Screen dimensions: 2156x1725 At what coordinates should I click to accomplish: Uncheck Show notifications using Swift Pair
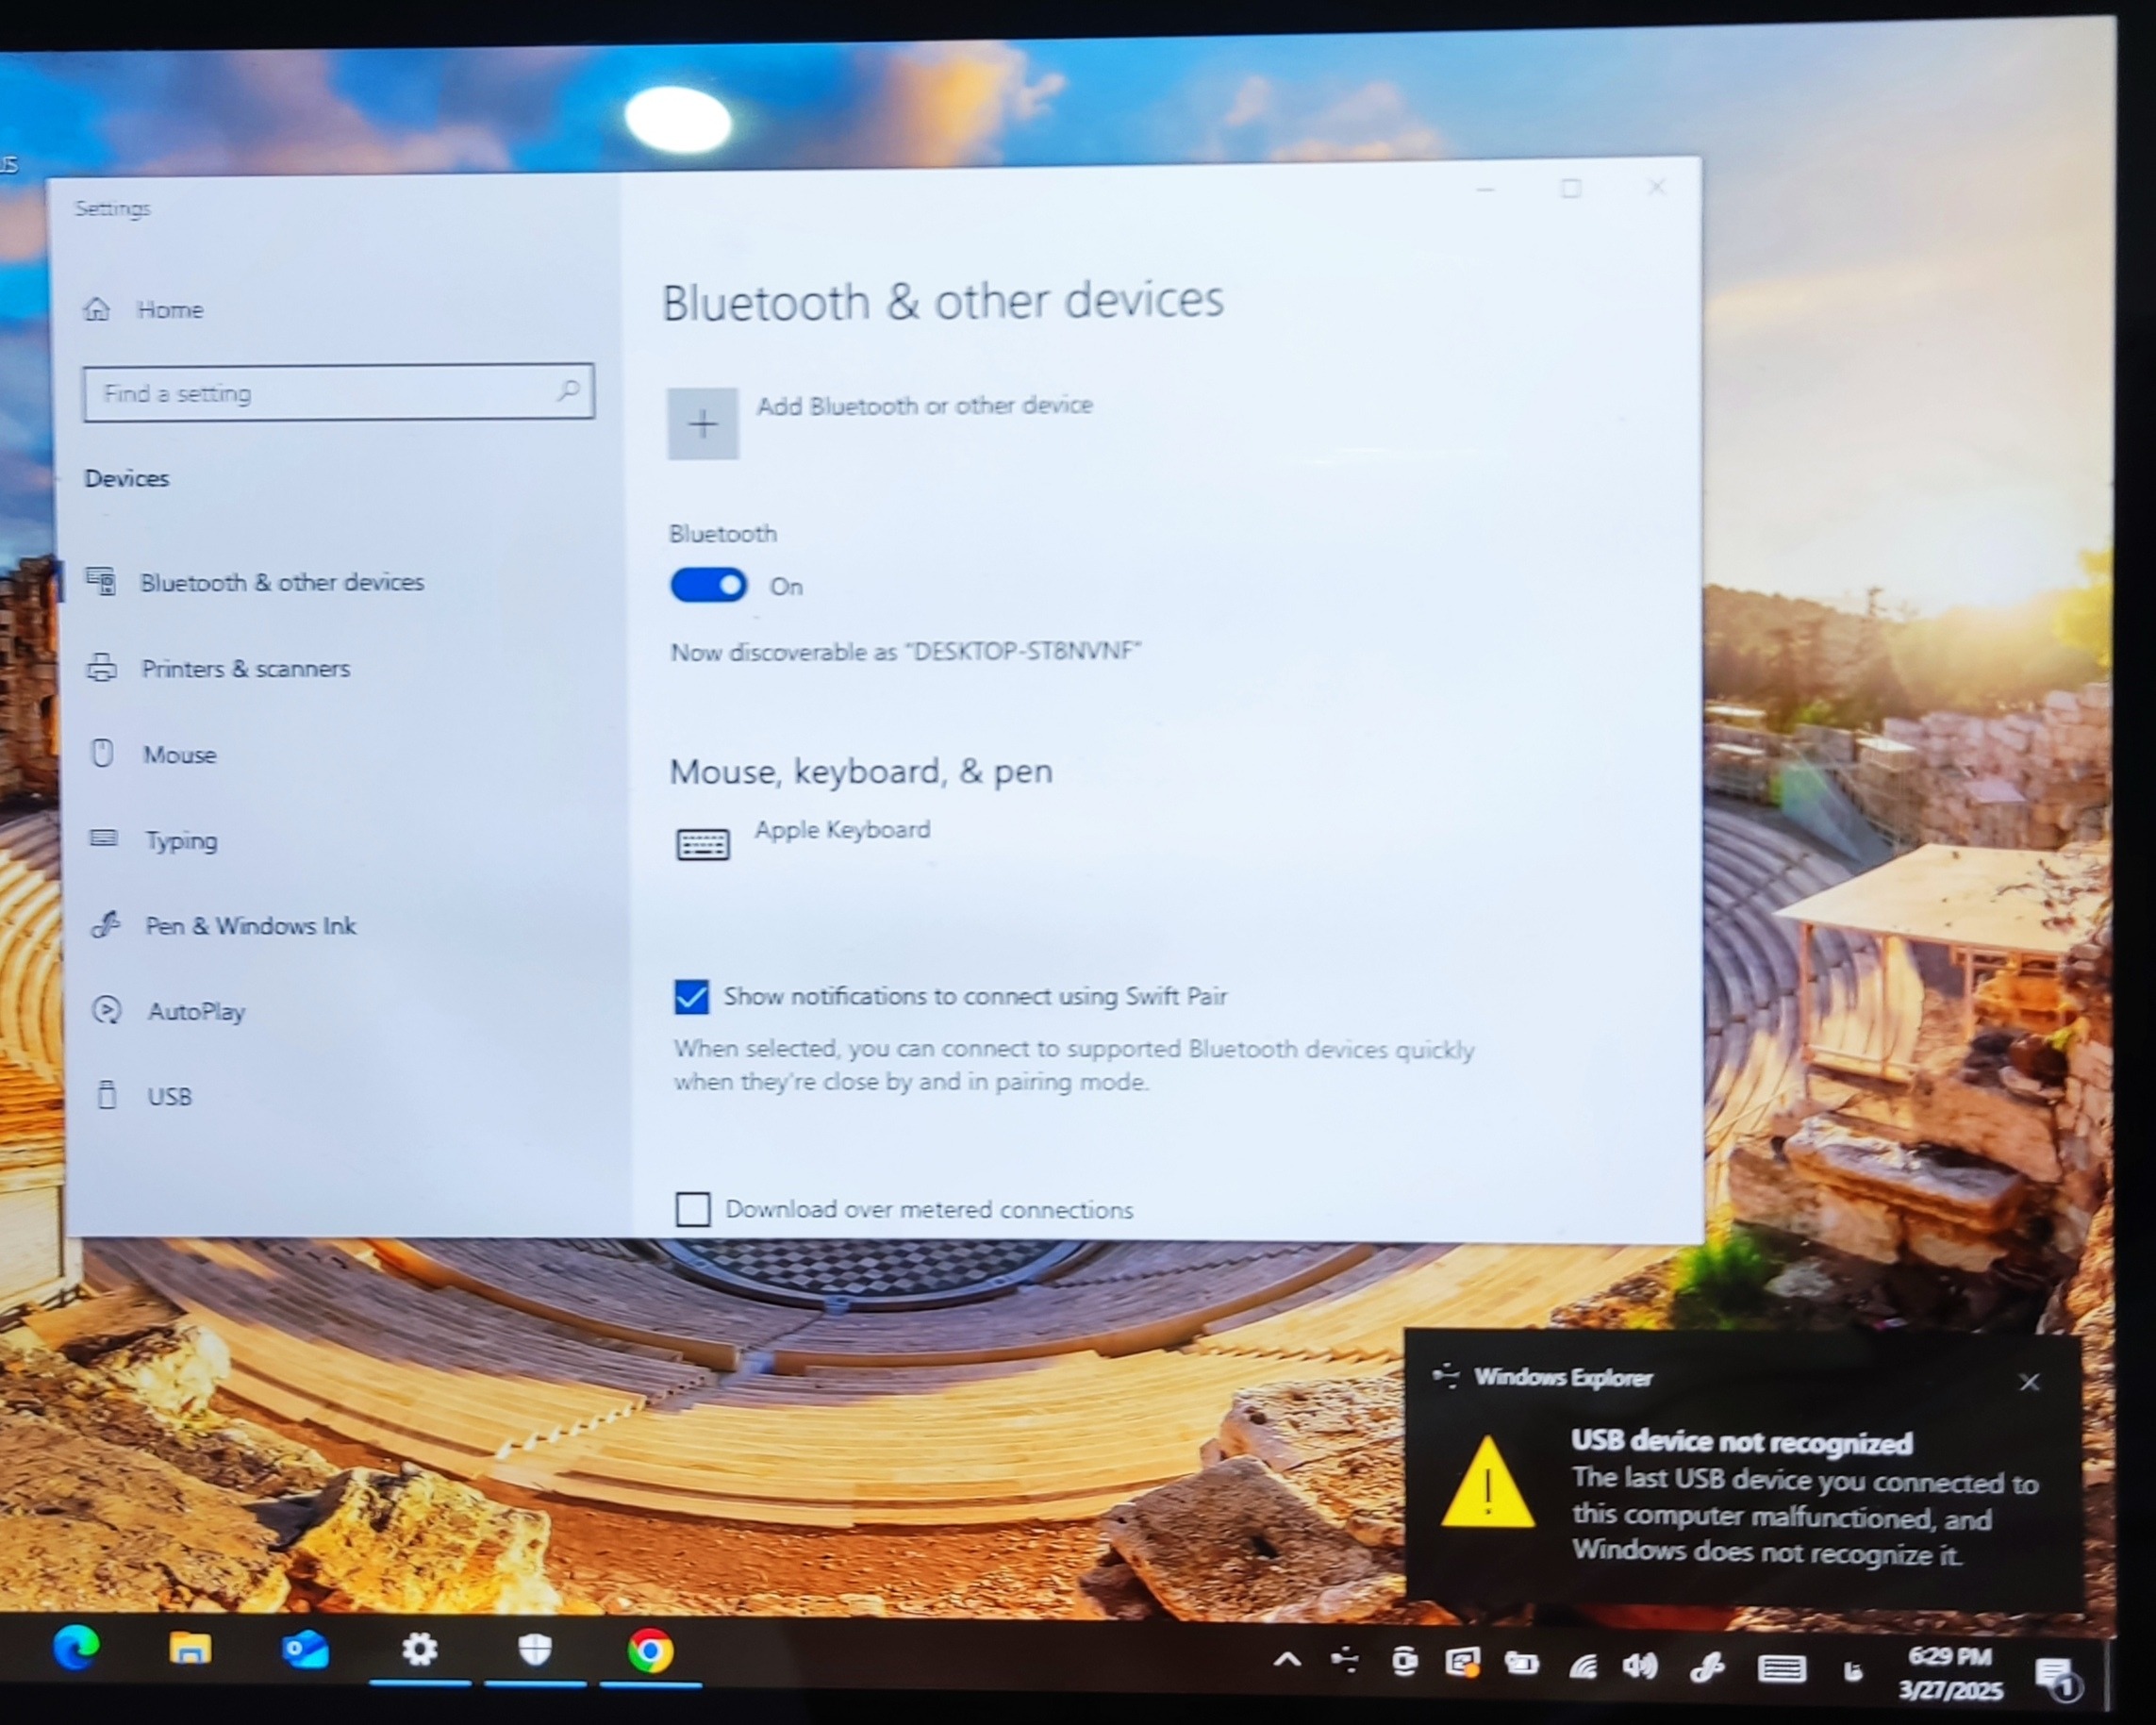pos(691,997)
